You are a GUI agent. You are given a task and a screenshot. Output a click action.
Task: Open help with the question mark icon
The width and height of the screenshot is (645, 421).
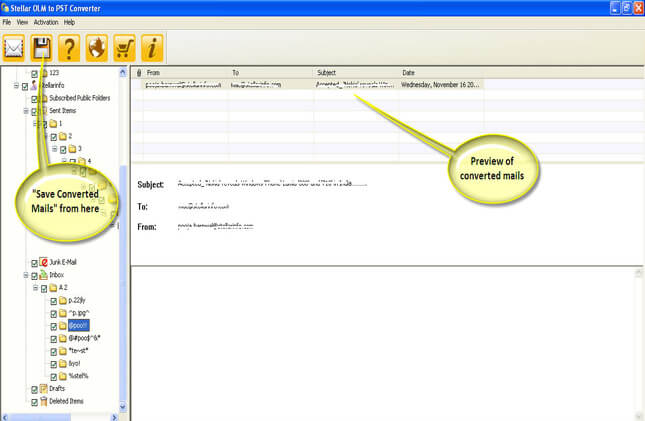click(69, 48)
